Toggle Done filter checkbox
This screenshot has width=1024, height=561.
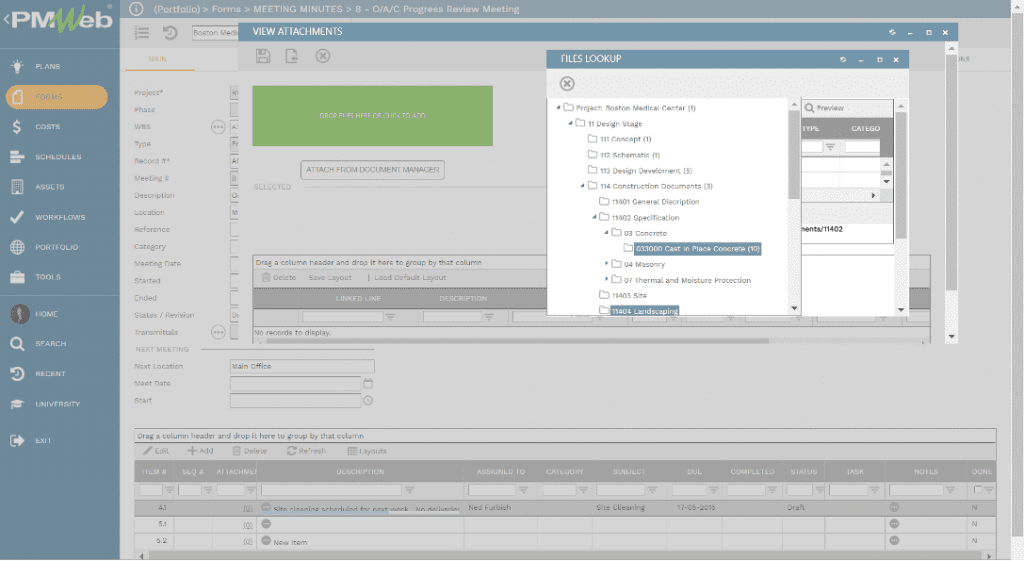pyautogui.click(x=978, y=490)
